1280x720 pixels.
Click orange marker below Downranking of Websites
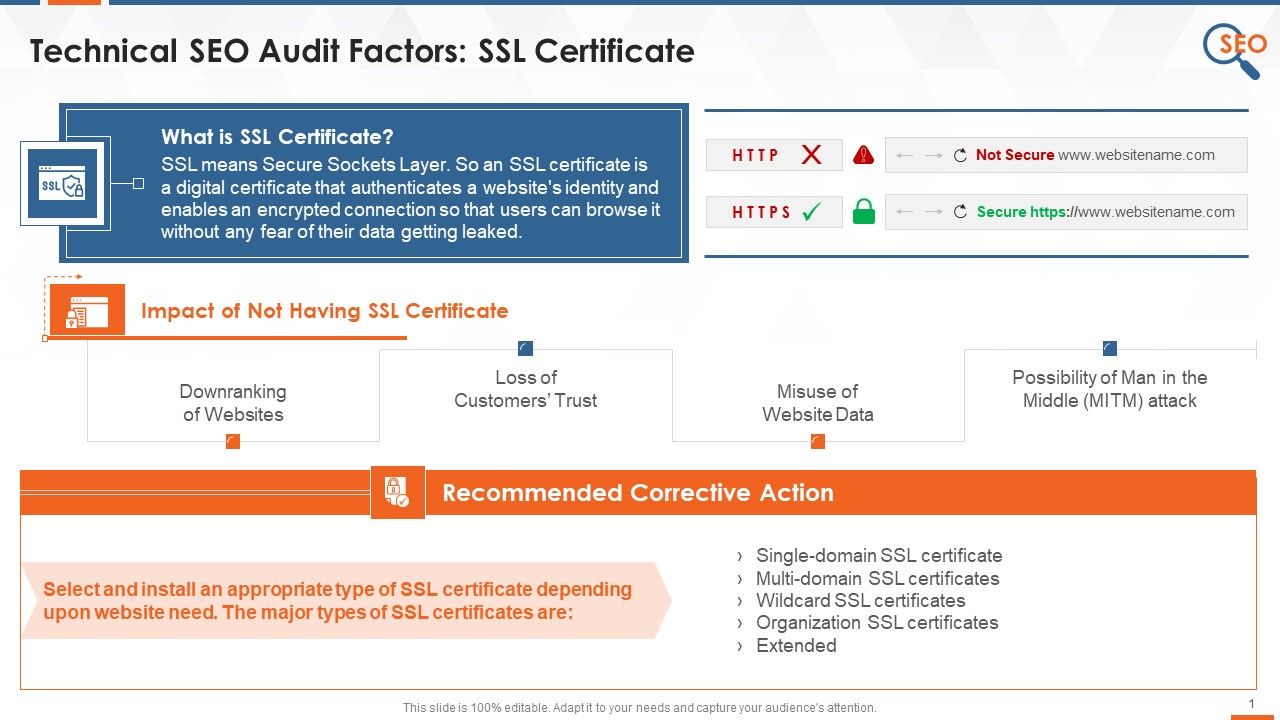pos(233,441)
